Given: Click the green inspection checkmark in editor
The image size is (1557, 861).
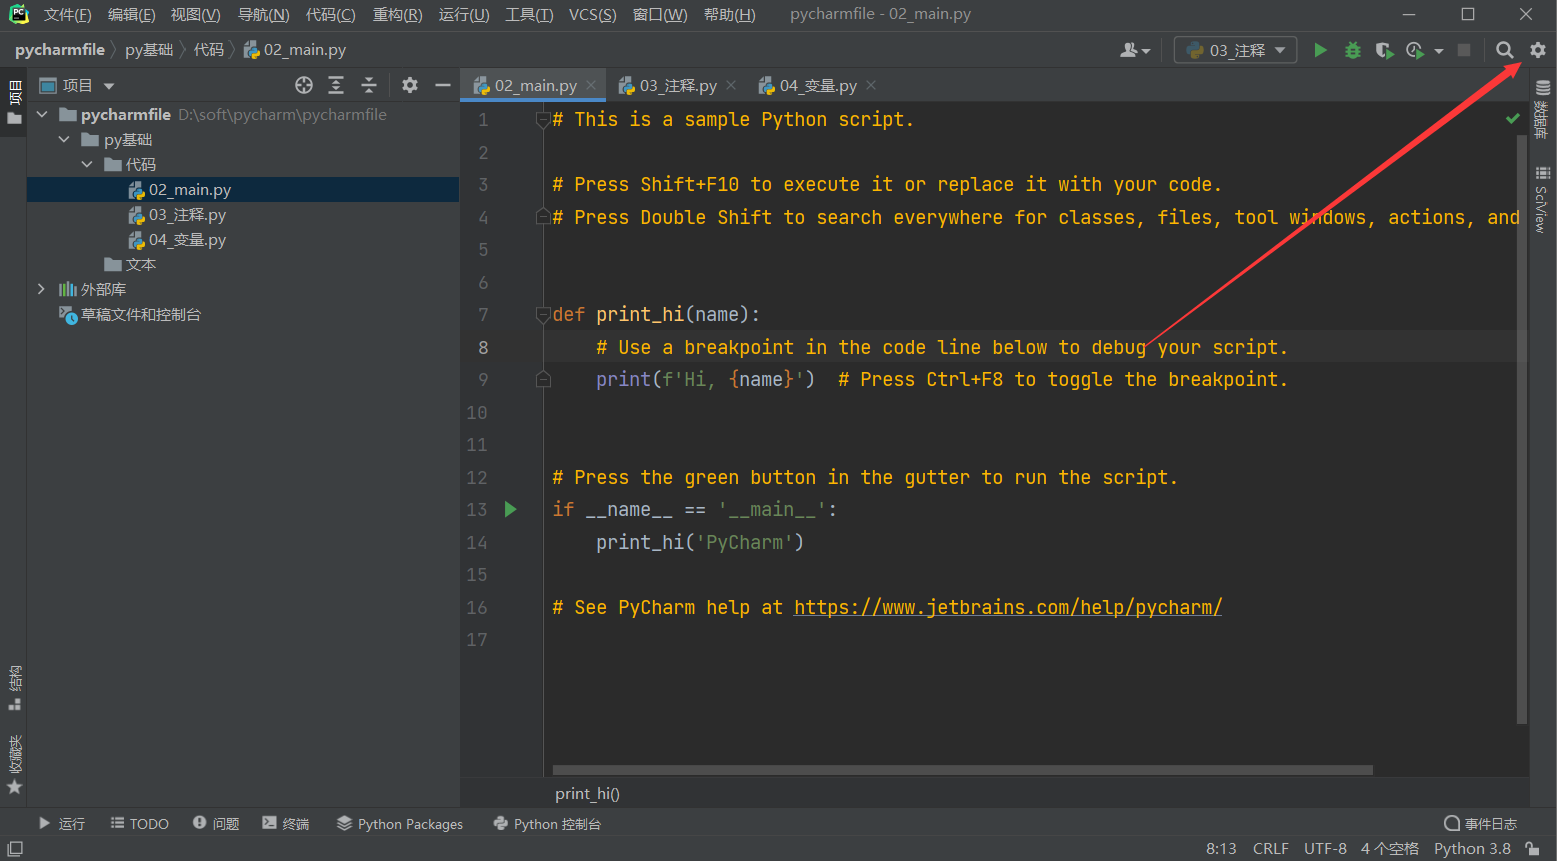Looking at the screenshot, I should [x=1513, y=118].
